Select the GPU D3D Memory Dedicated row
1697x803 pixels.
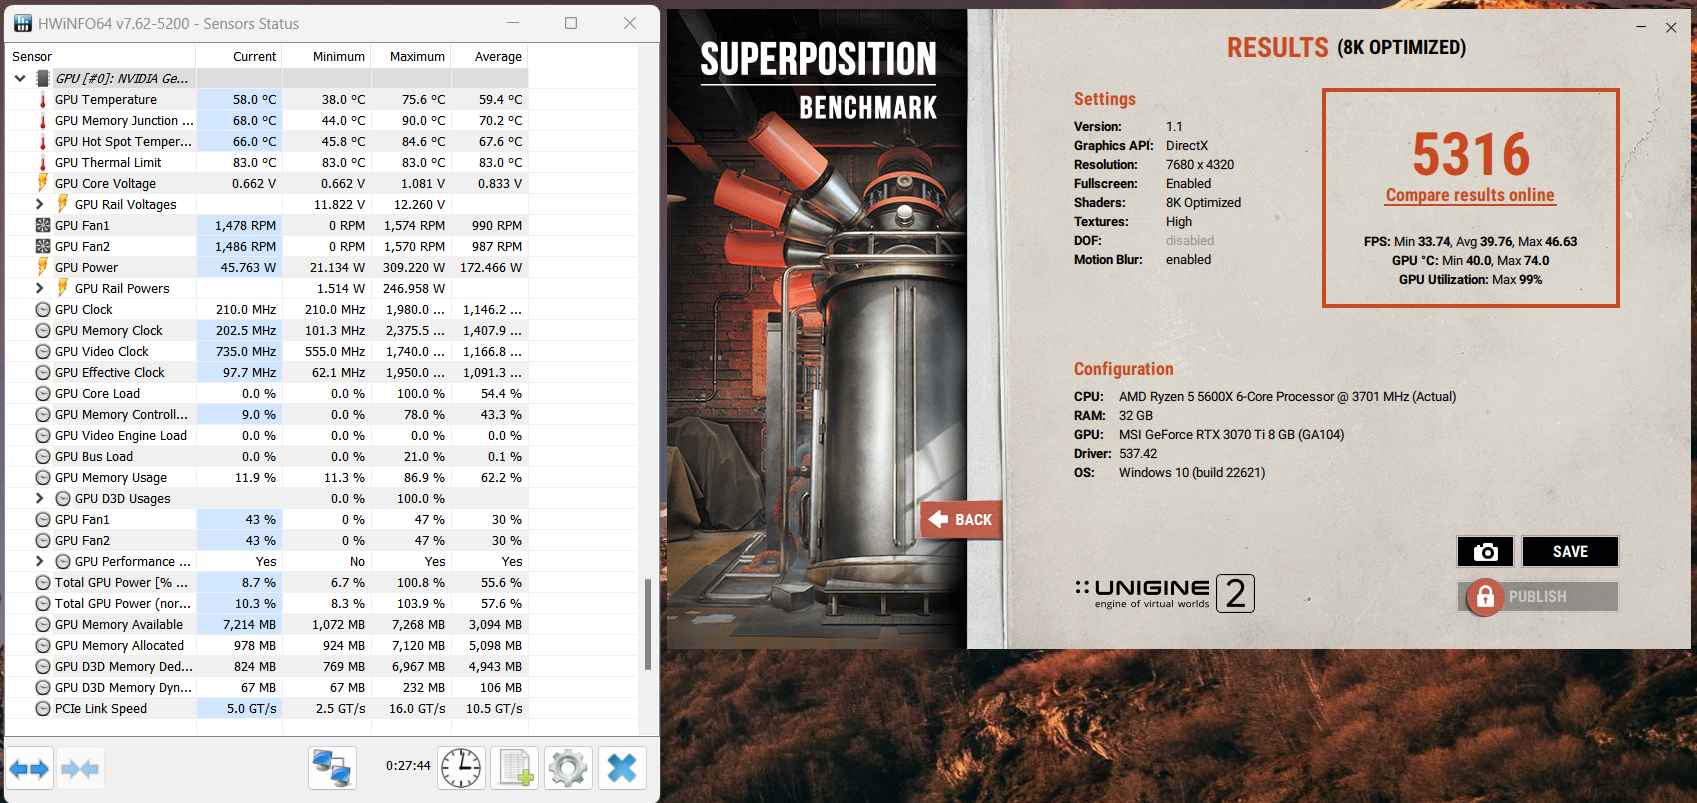(266, 667)
